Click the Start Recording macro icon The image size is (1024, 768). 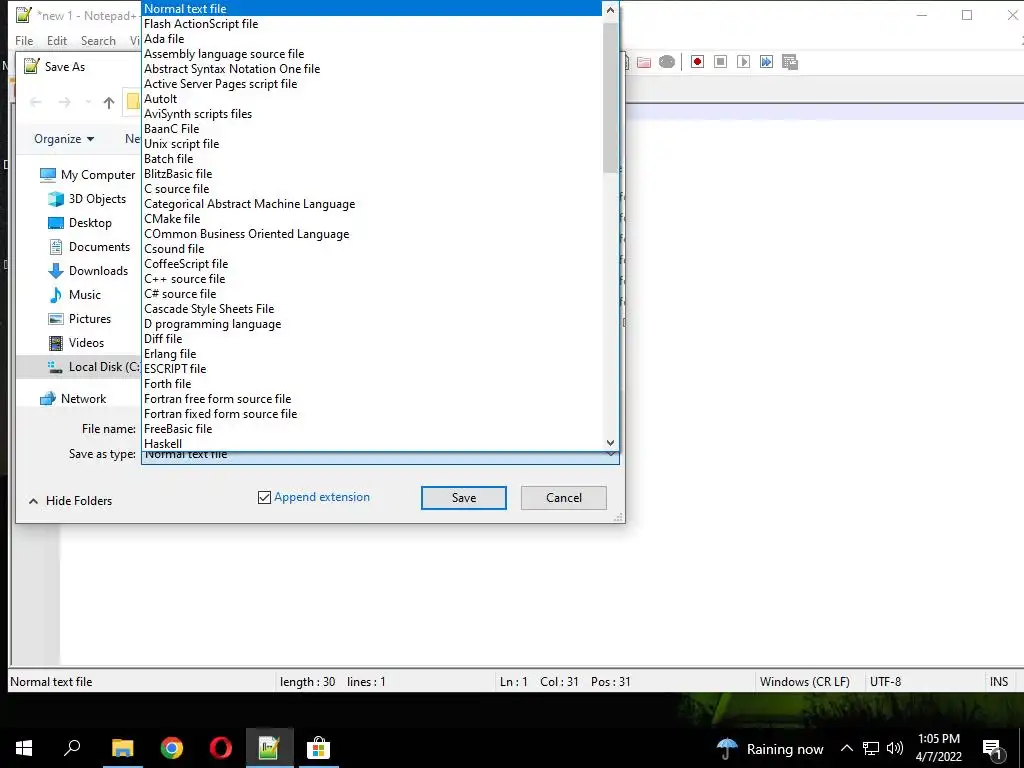coord(697,62)
